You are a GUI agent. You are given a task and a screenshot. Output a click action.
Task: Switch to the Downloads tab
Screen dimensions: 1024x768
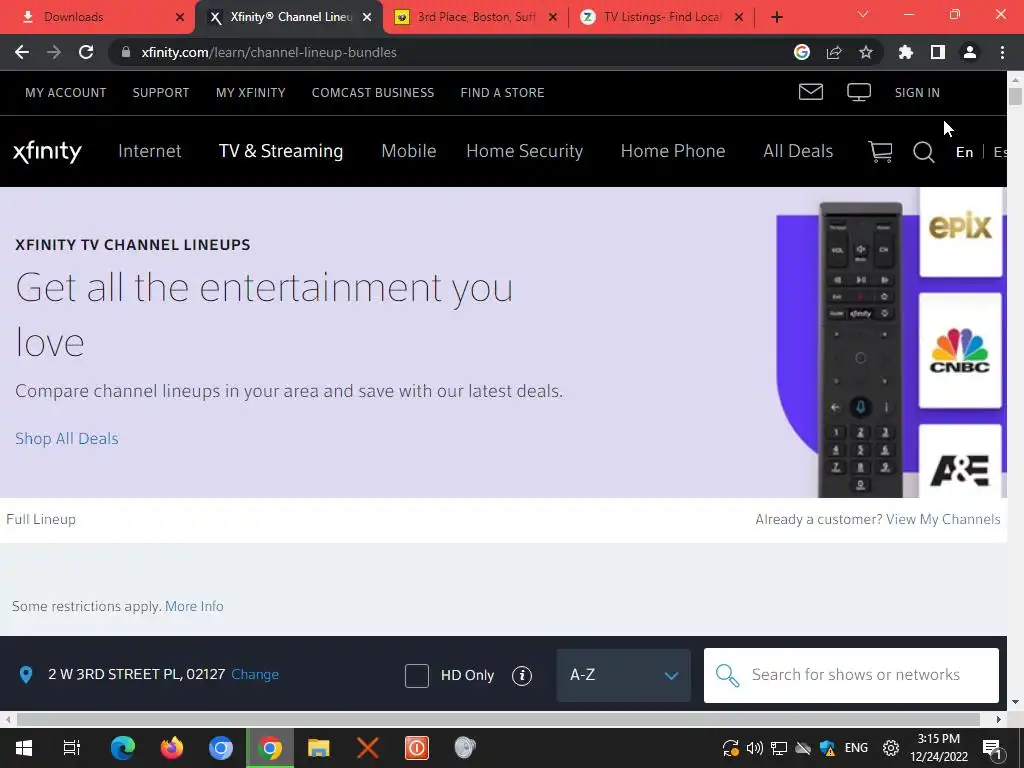point(98,17)
